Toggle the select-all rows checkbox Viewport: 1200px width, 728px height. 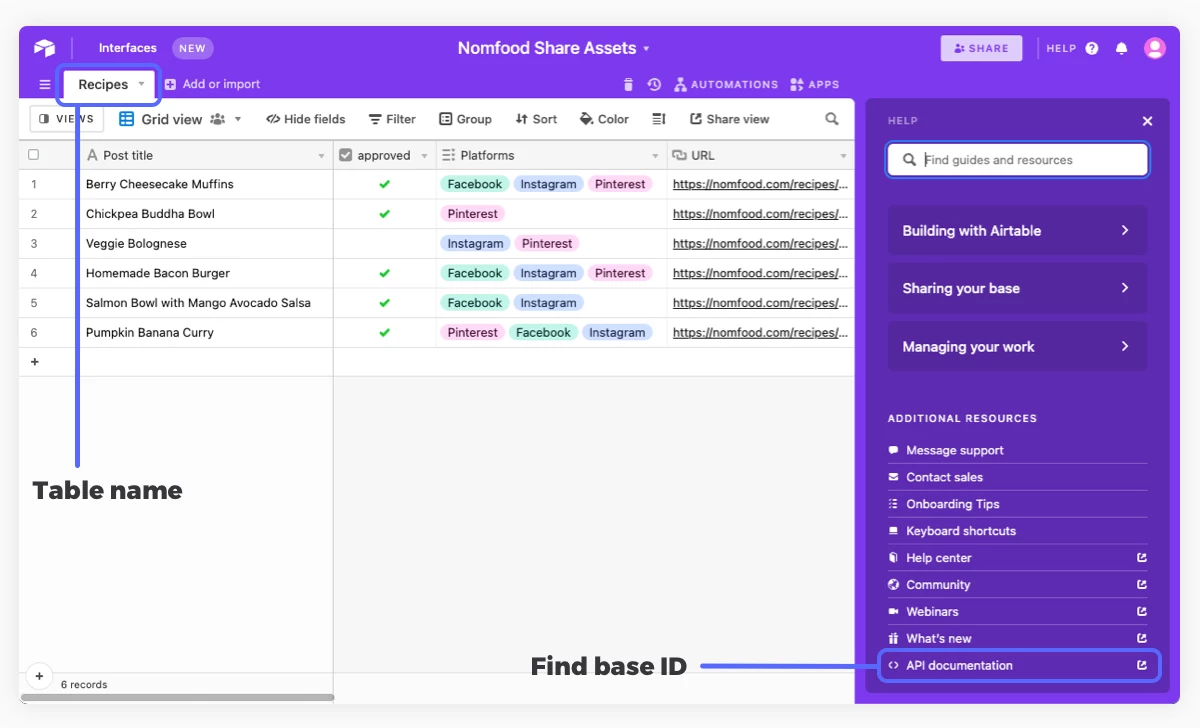click(34, 155)
